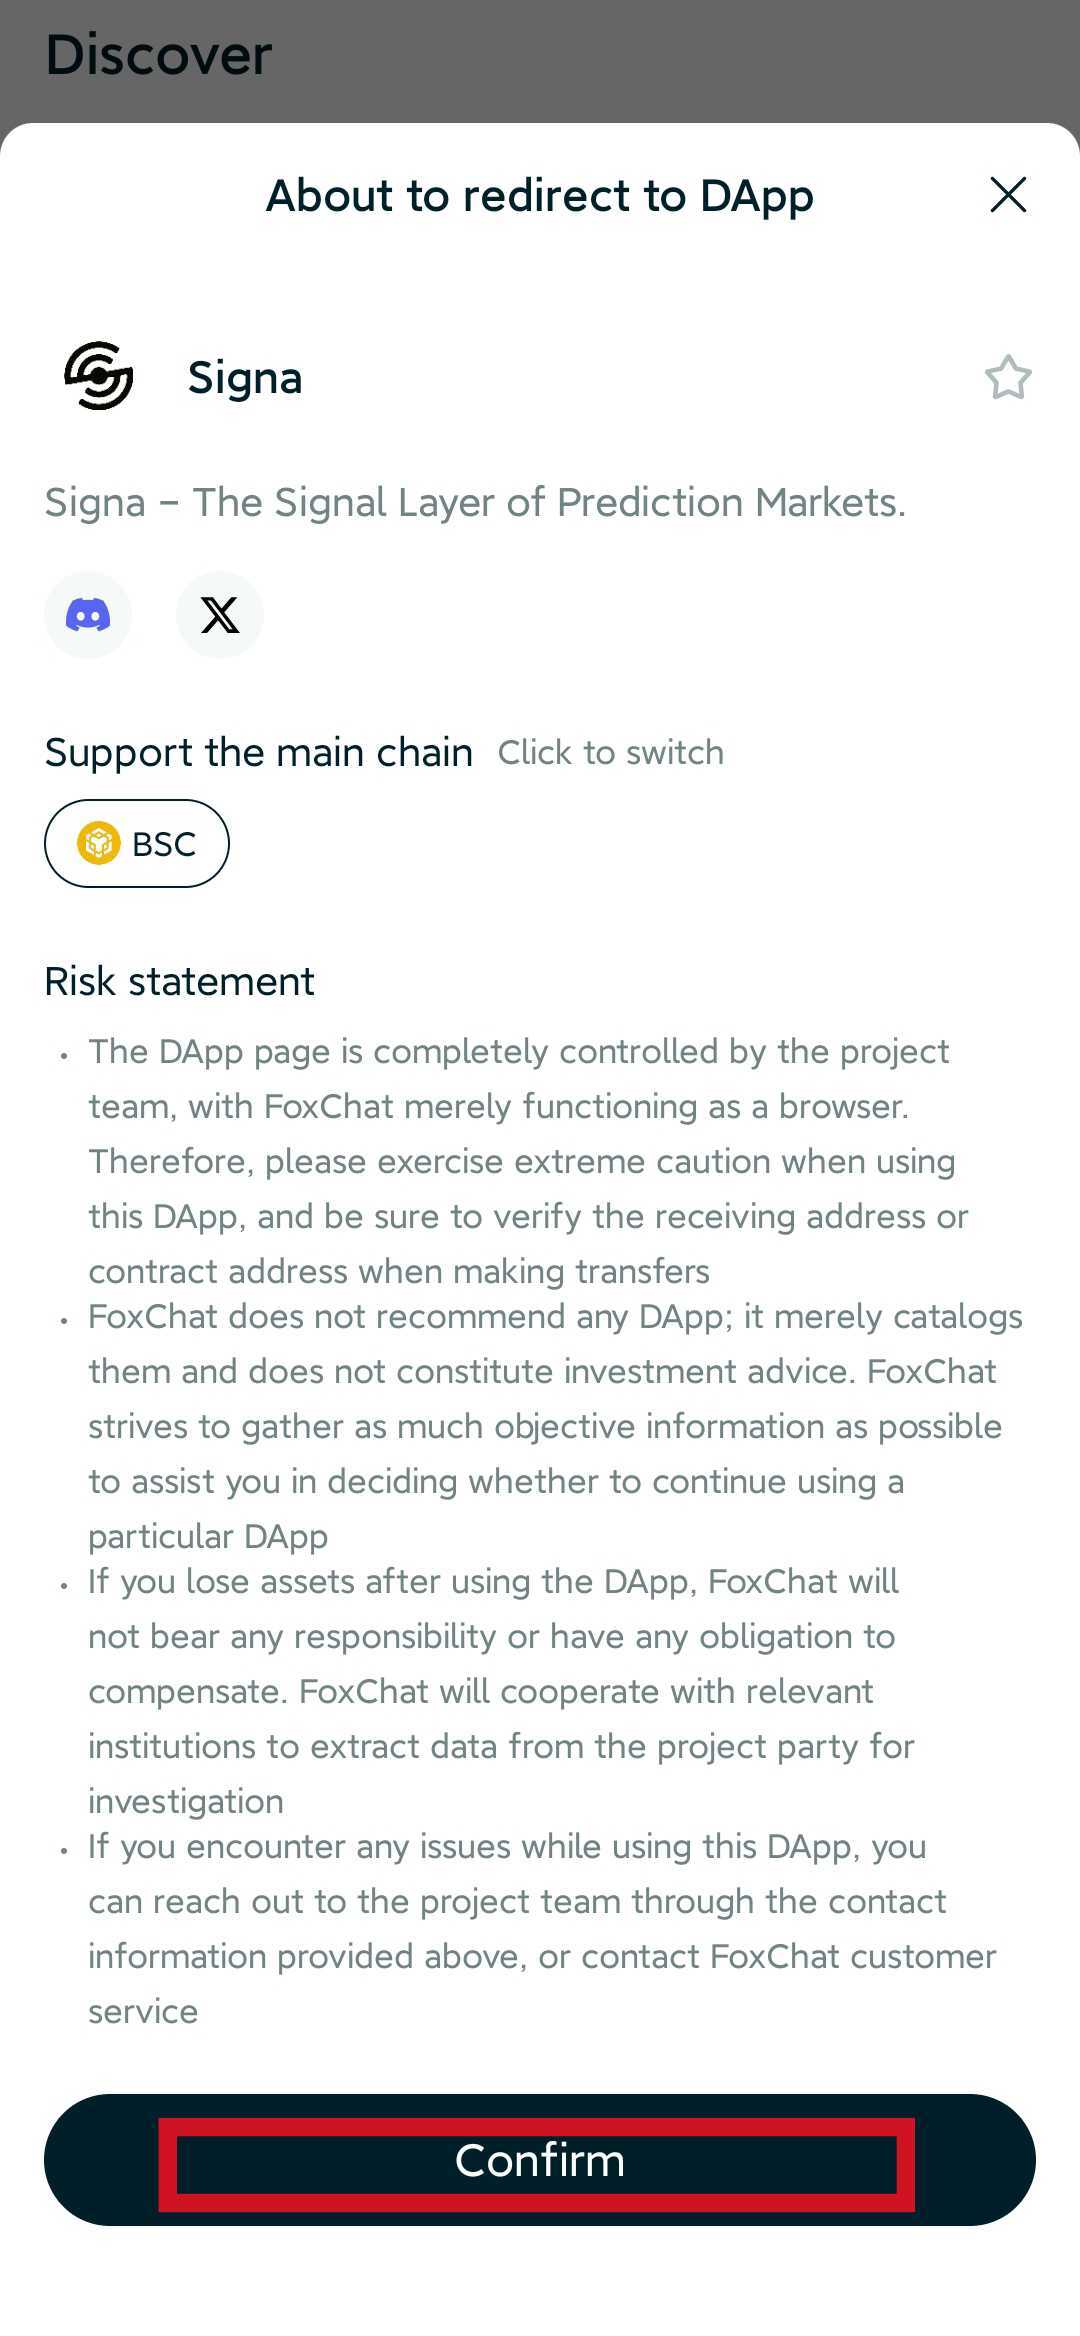Tap the Signa spiral logo
The image size is (1080, 2336).
click(99, 376)
